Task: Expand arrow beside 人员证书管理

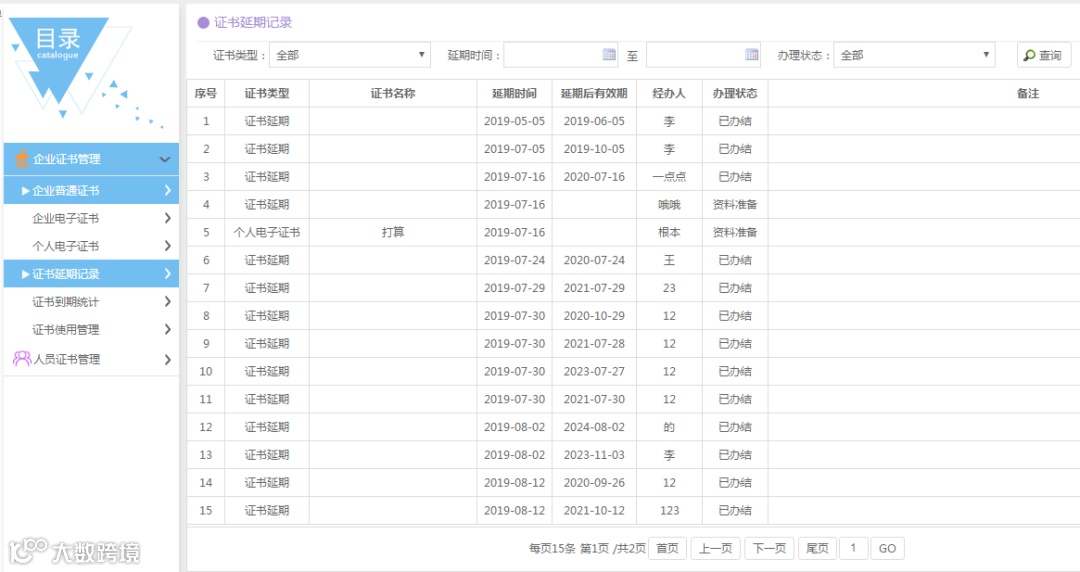Action: (167, 359)
